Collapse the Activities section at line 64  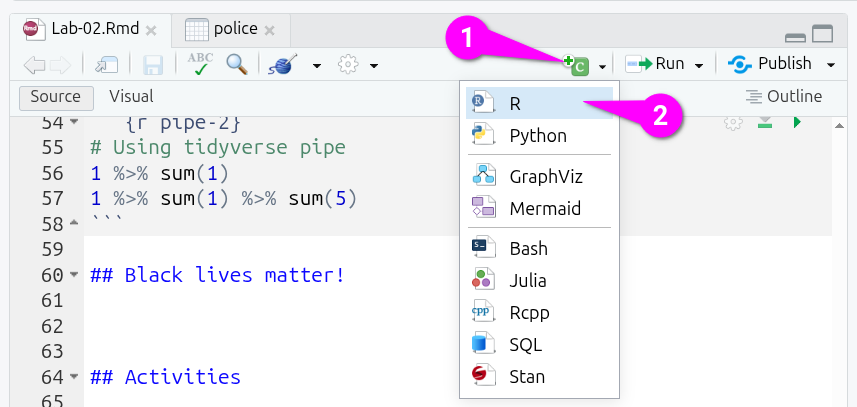point(74,378)
